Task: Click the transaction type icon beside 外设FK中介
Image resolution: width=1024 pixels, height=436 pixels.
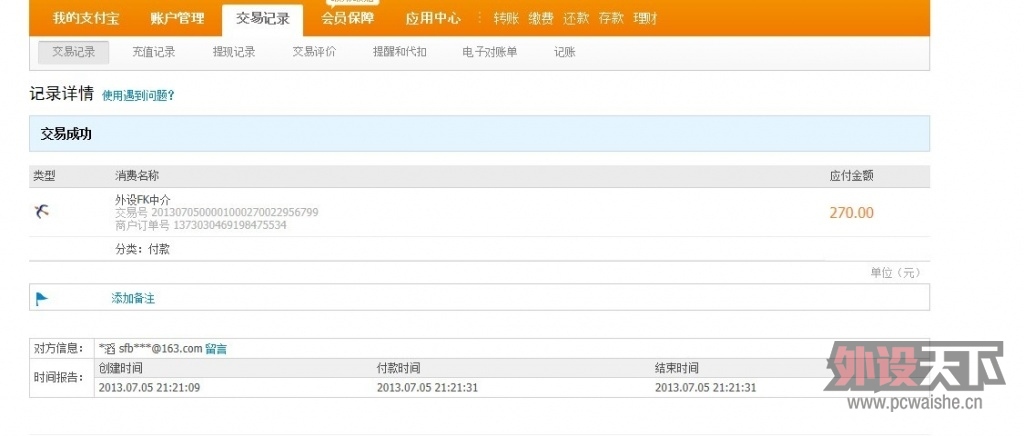Action: click(41, 211)
